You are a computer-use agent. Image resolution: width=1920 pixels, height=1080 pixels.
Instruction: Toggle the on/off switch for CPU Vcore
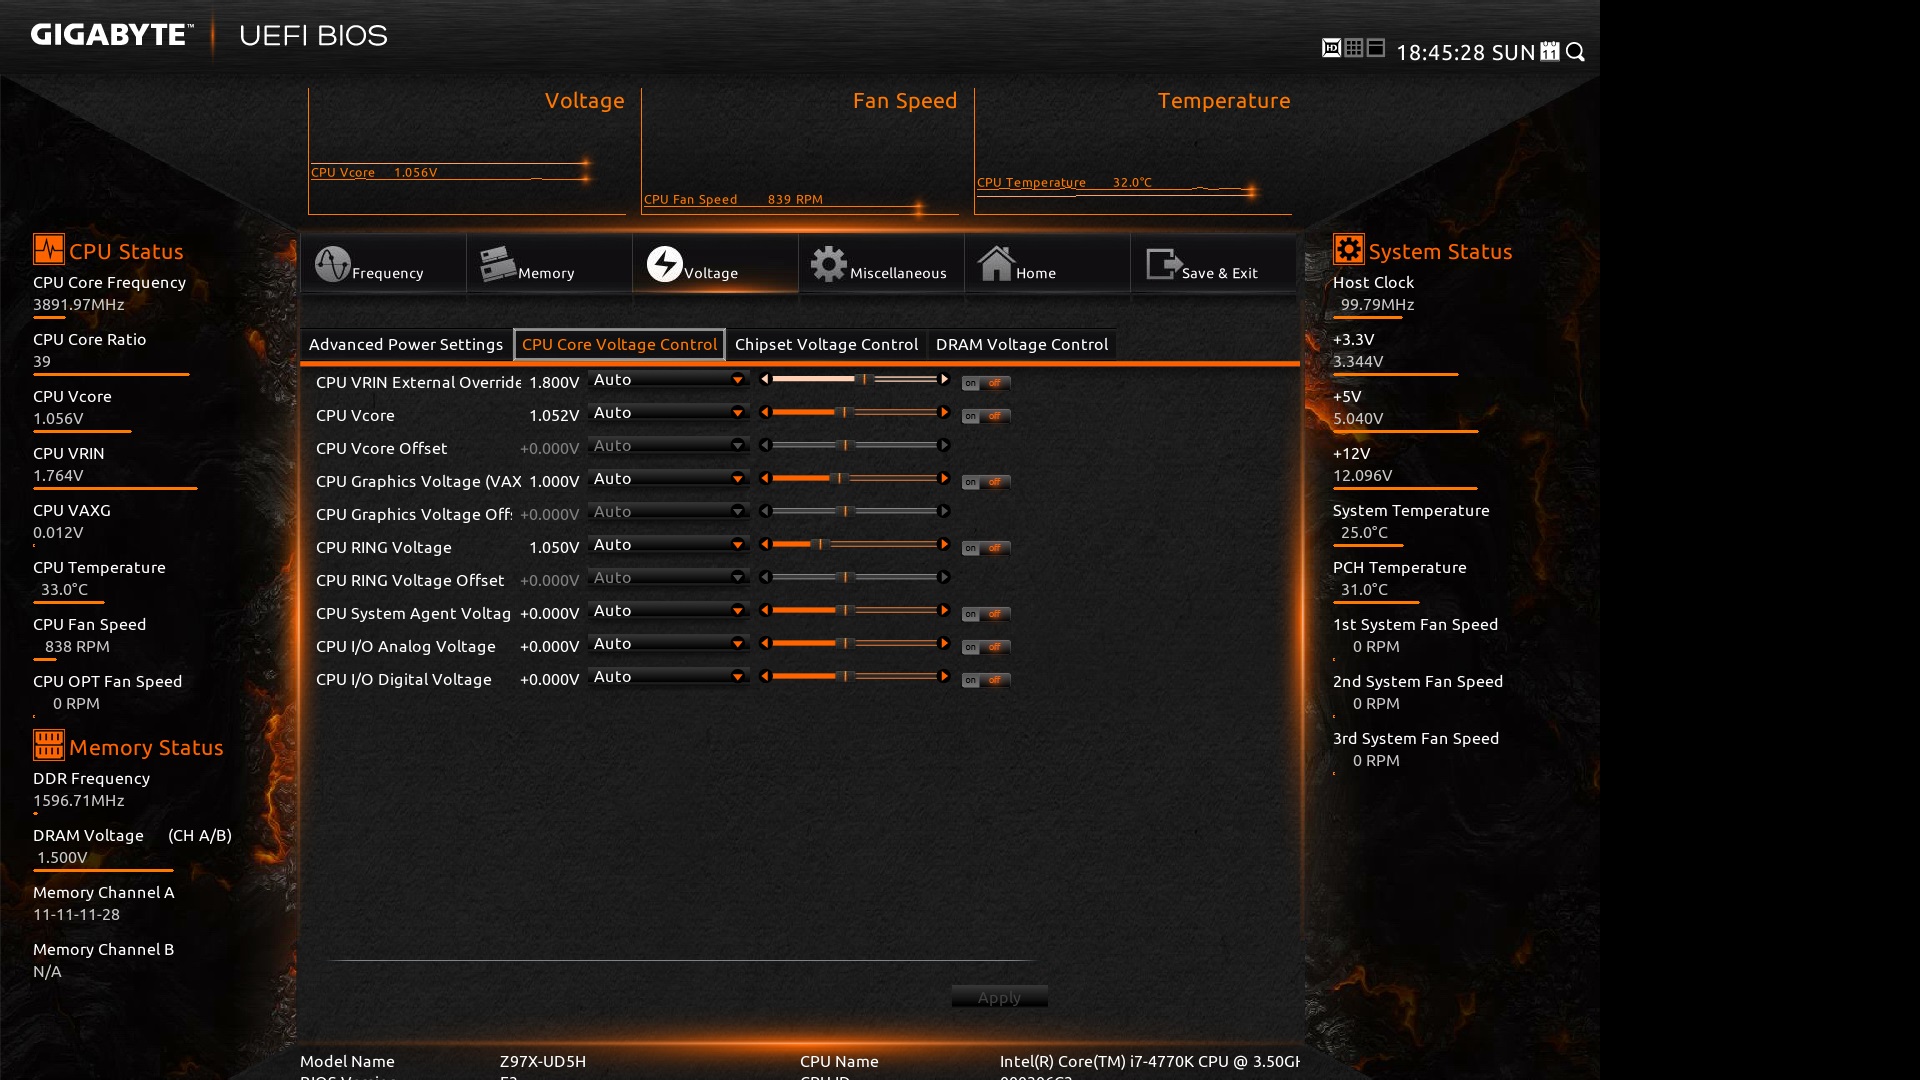986,416
